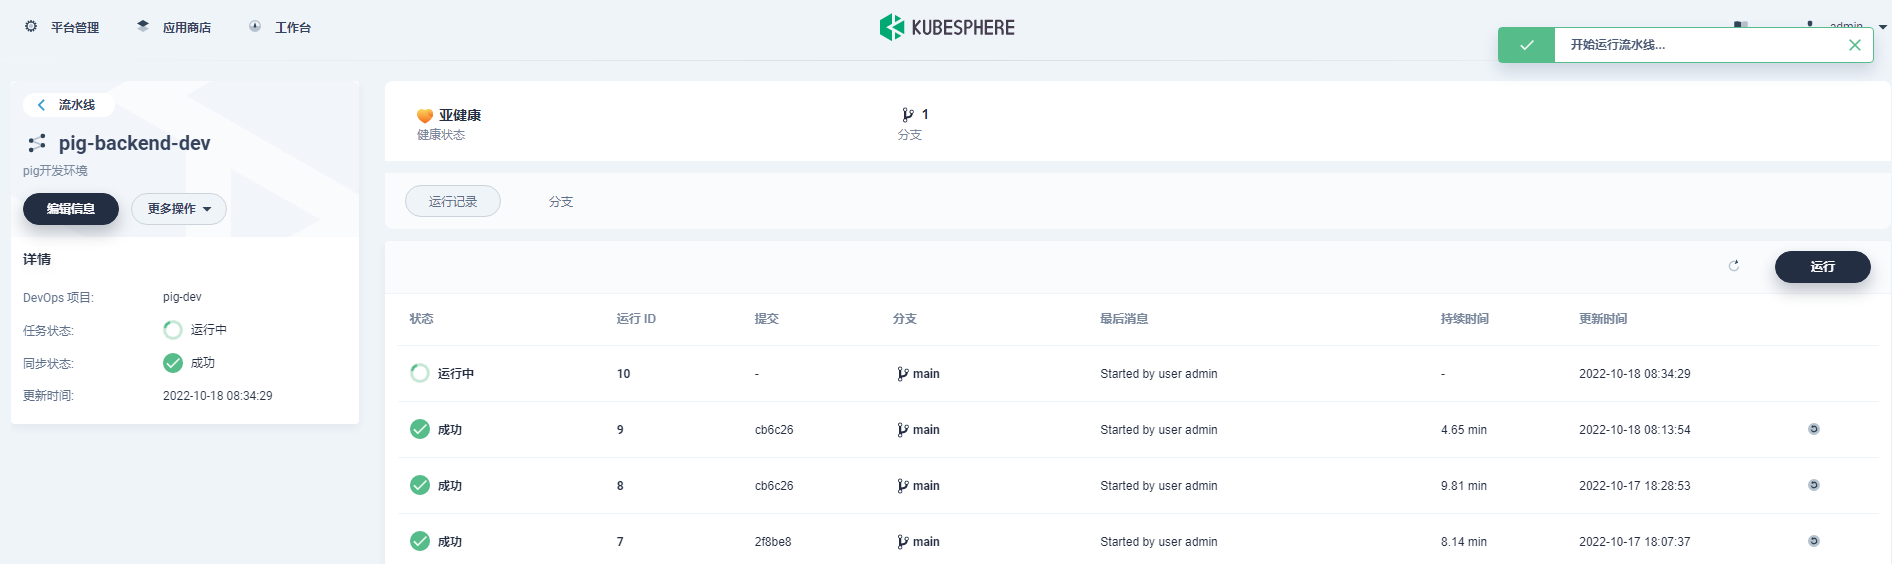Expand the admin user menu arrow
The height and width of the screenshot is (564, 1892).
tap(1883, 27)
